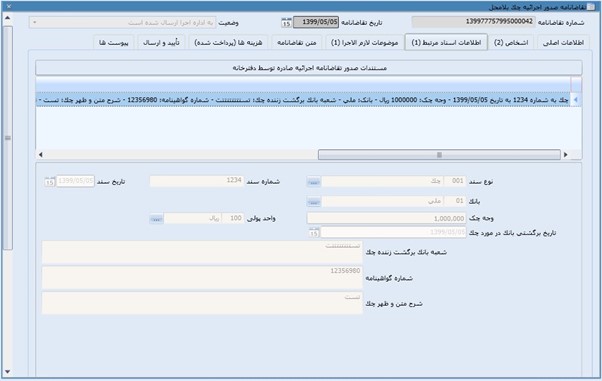Click the شرح متن و ظهر چک text area
Image resolution: width=602 pixels, height=381 pixels.
(x=202, y=303)
